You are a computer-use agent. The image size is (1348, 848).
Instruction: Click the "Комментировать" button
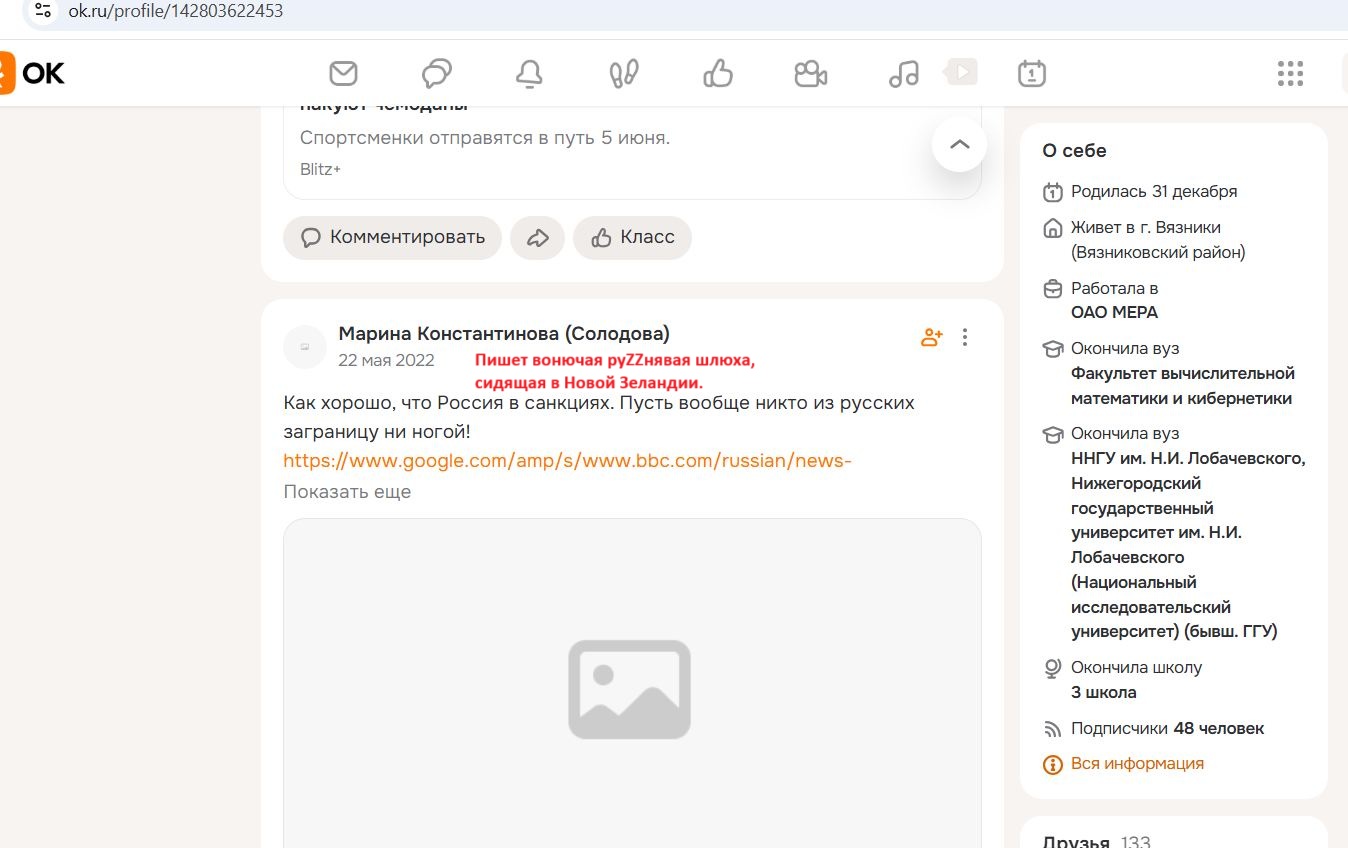coord(392,237)
